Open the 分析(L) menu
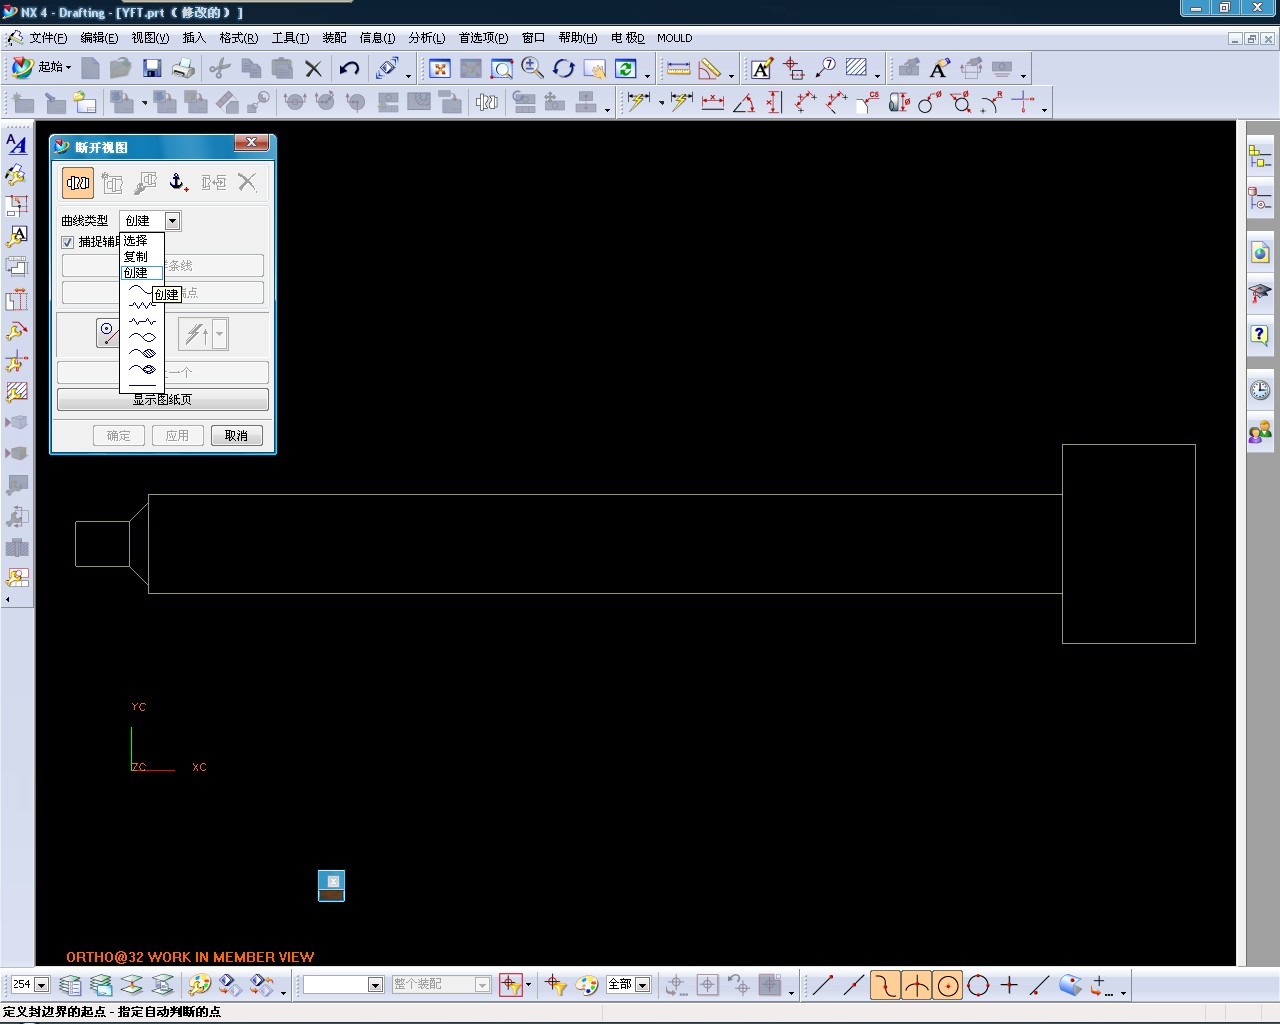 point(427,38)
